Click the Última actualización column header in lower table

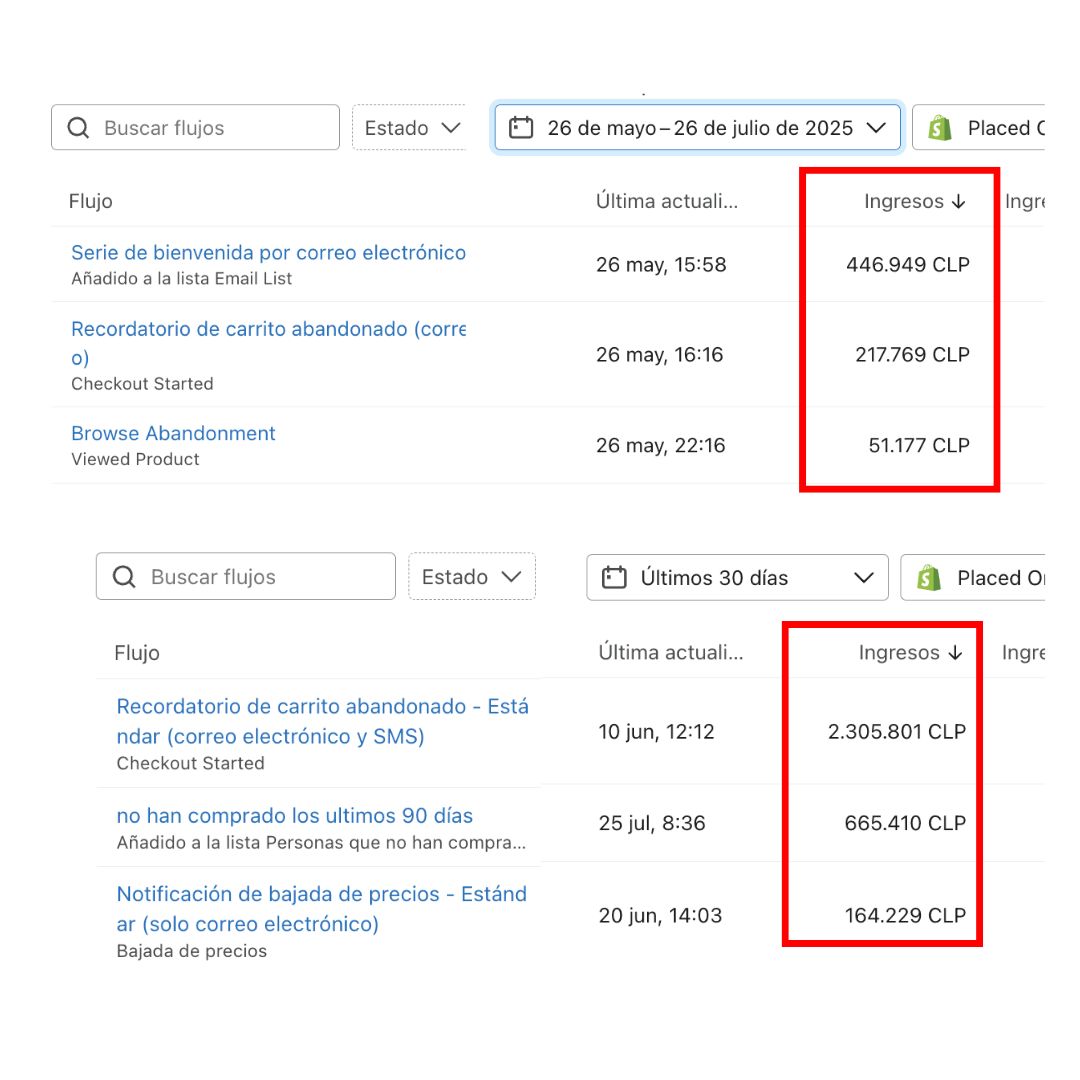(670, 653)
